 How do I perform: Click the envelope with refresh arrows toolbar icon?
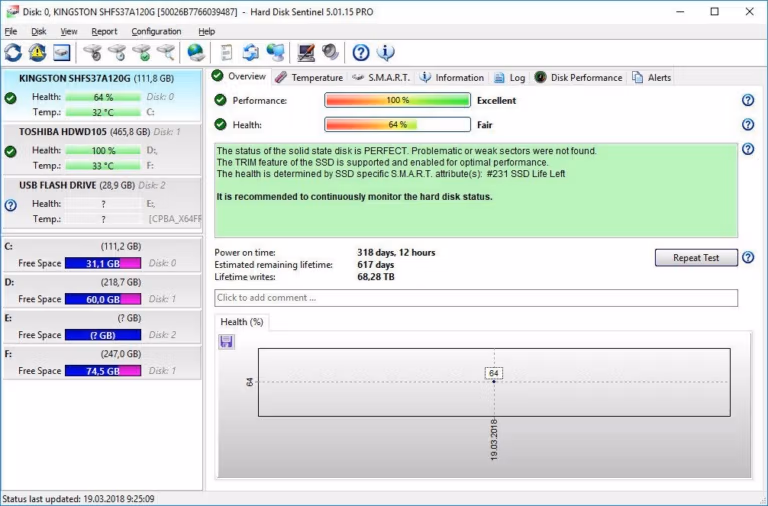pos(251,52)
